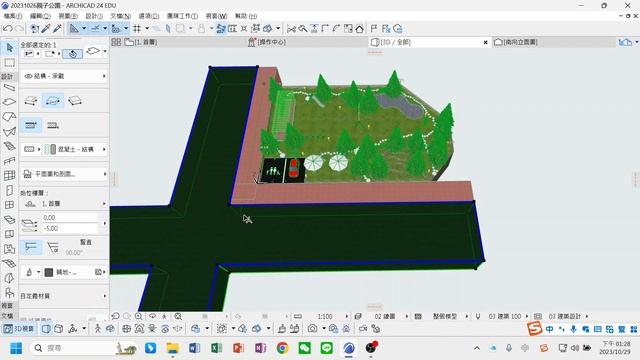Open the 文檔 menu
640x360 pixels.
click(x=120, y=16)
